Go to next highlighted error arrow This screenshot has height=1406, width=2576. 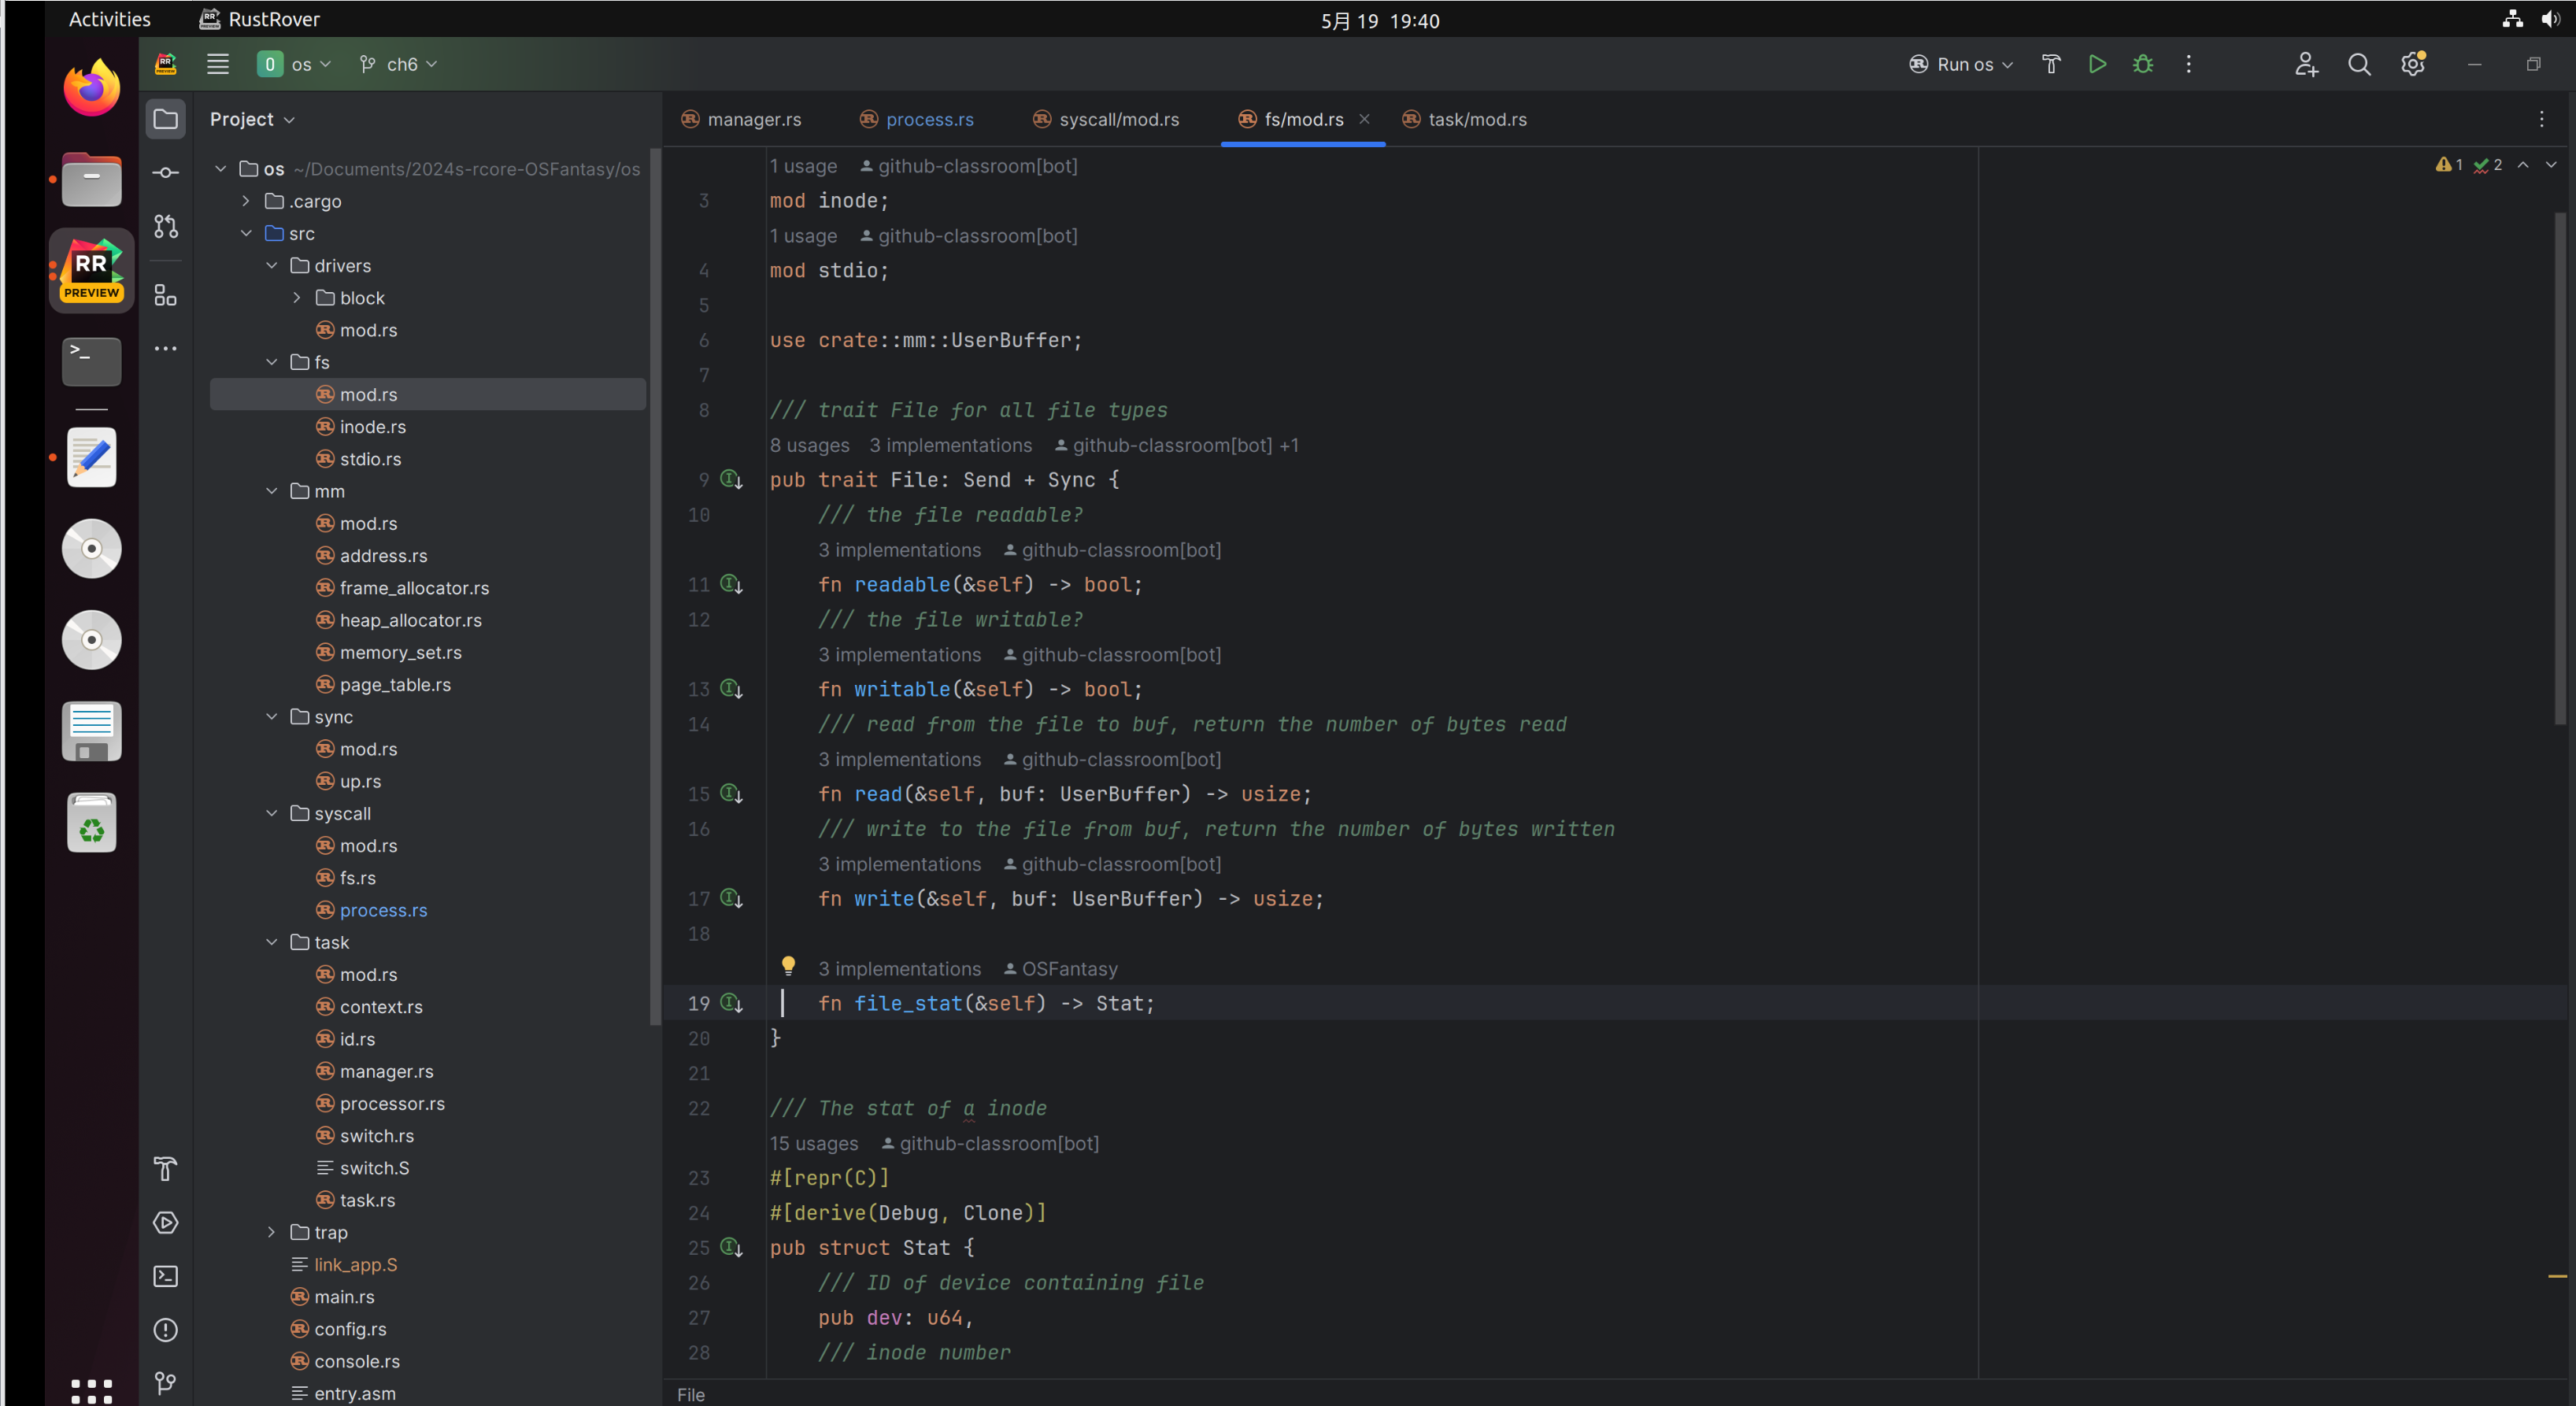pyautogui.click(x=2551, y=165)
